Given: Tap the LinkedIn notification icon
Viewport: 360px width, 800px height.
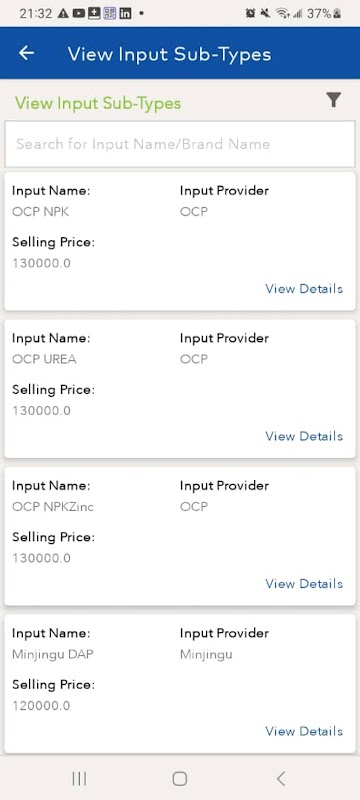Looking at the screenshot, I should point(125,14).
